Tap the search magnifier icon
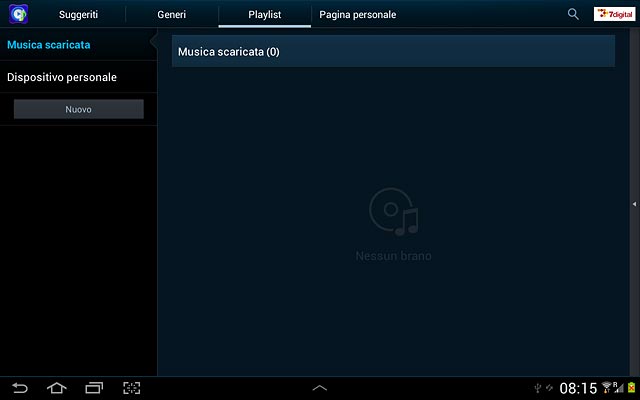This screenshot has width=640, height=400. click(573, 14)
